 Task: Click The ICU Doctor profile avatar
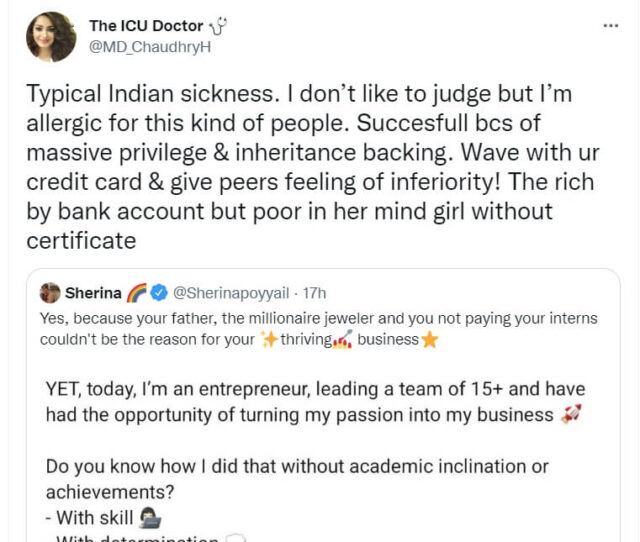[x=50, y=37]
